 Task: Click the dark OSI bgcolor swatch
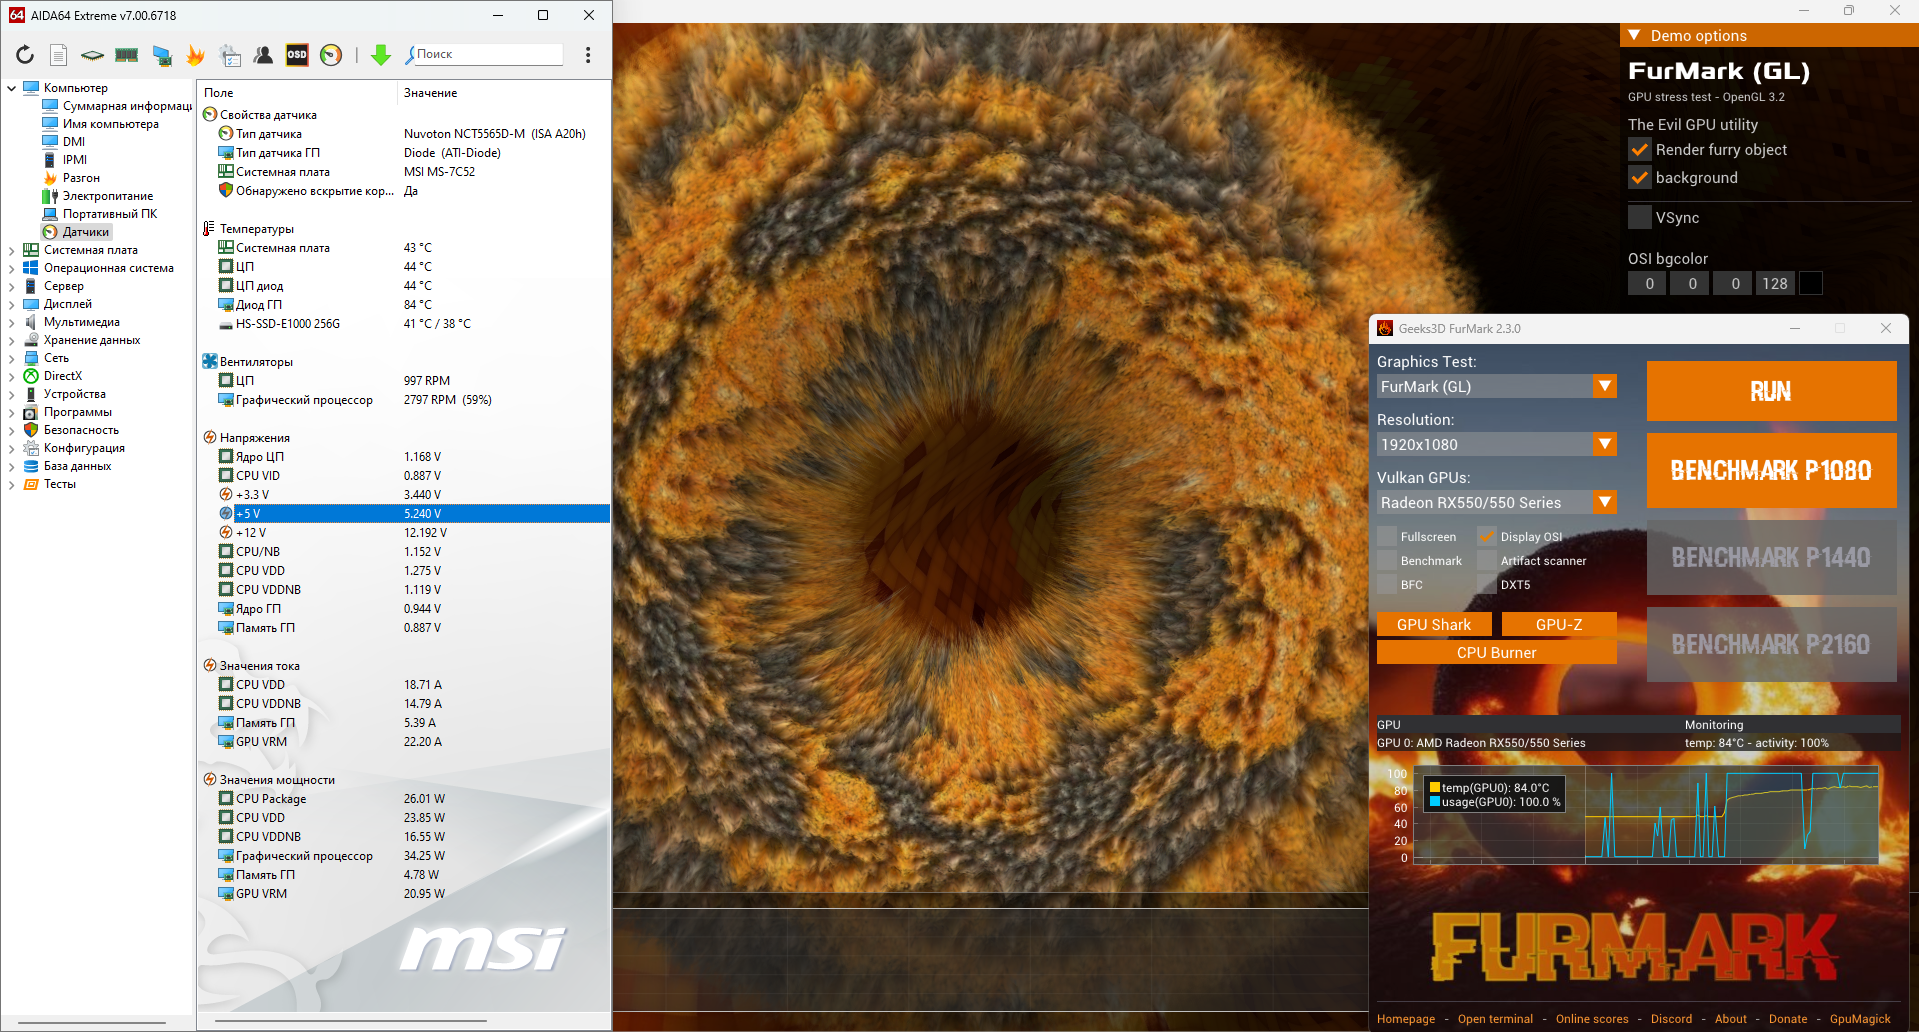(1811, 283)
